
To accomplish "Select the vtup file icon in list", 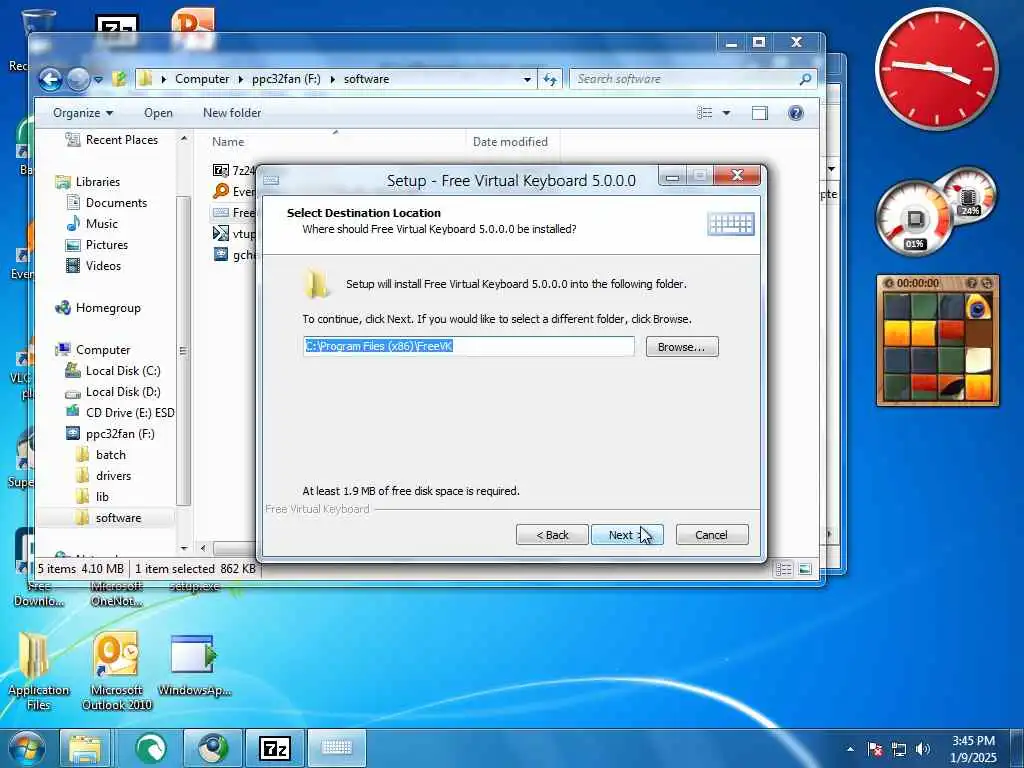I will [221, 233].
